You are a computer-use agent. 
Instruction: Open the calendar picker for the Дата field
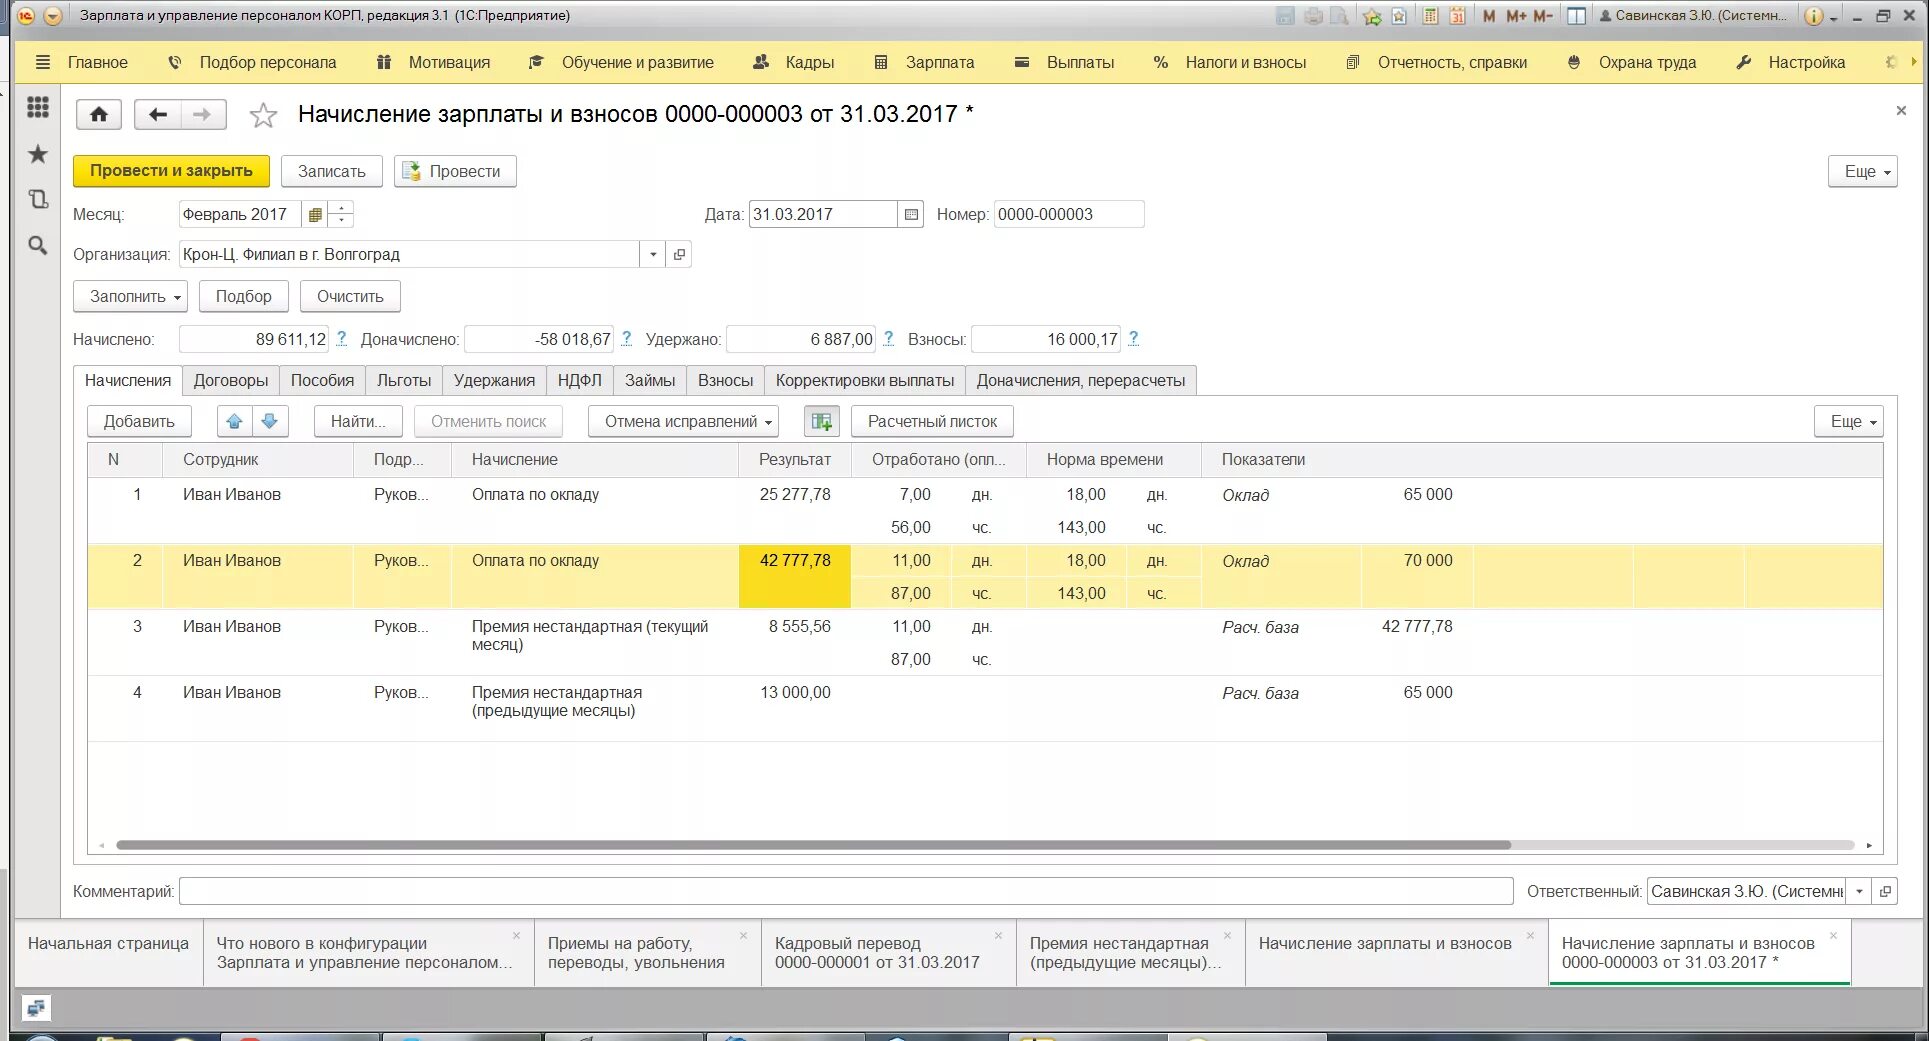(911, 214)
